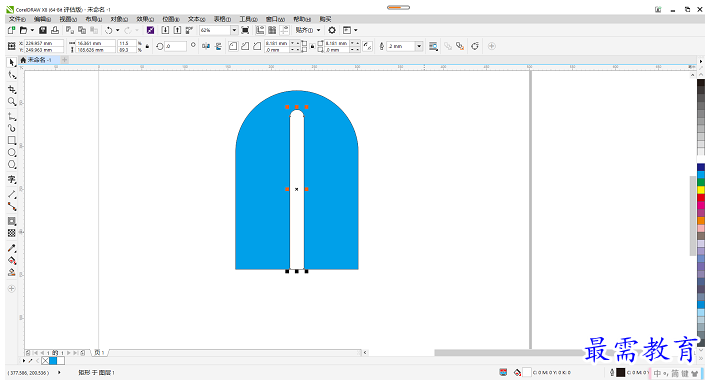Select the Zoom magnifier tool
Screen dimensions: 706x381
click(12, 102)
